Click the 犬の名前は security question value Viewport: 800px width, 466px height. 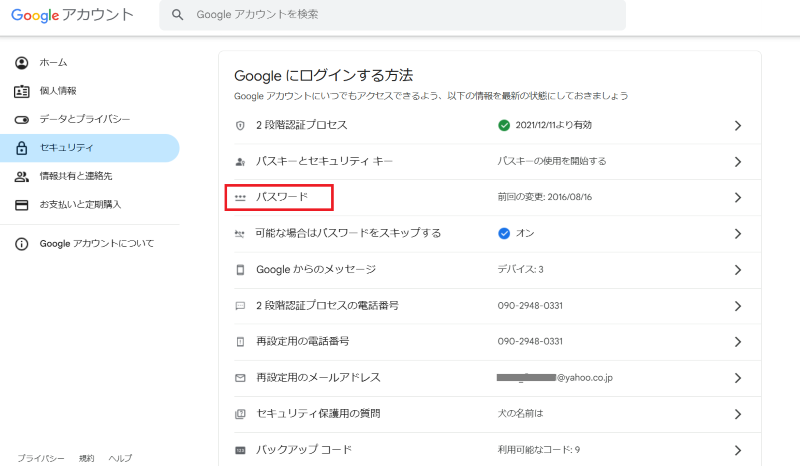click(520, 413)
